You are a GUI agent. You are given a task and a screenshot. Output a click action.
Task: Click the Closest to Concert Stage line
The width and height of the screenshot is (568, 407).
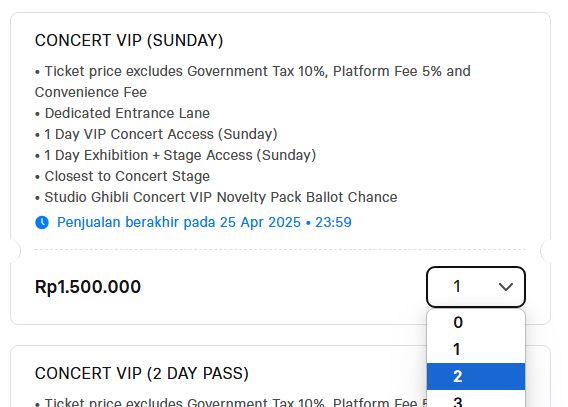[x=122, y=176]
